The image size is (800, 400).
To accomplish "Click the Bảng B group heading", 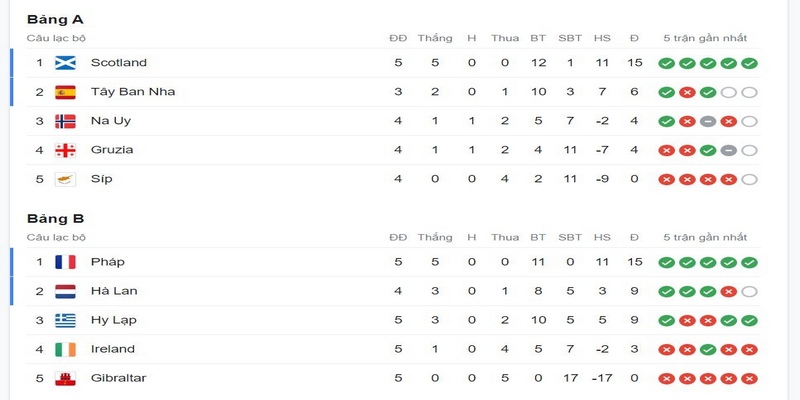I will click(x=55, y=219).
